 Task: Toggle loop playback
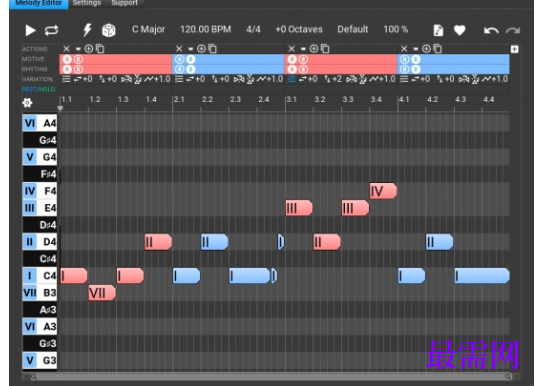(51, 30)
